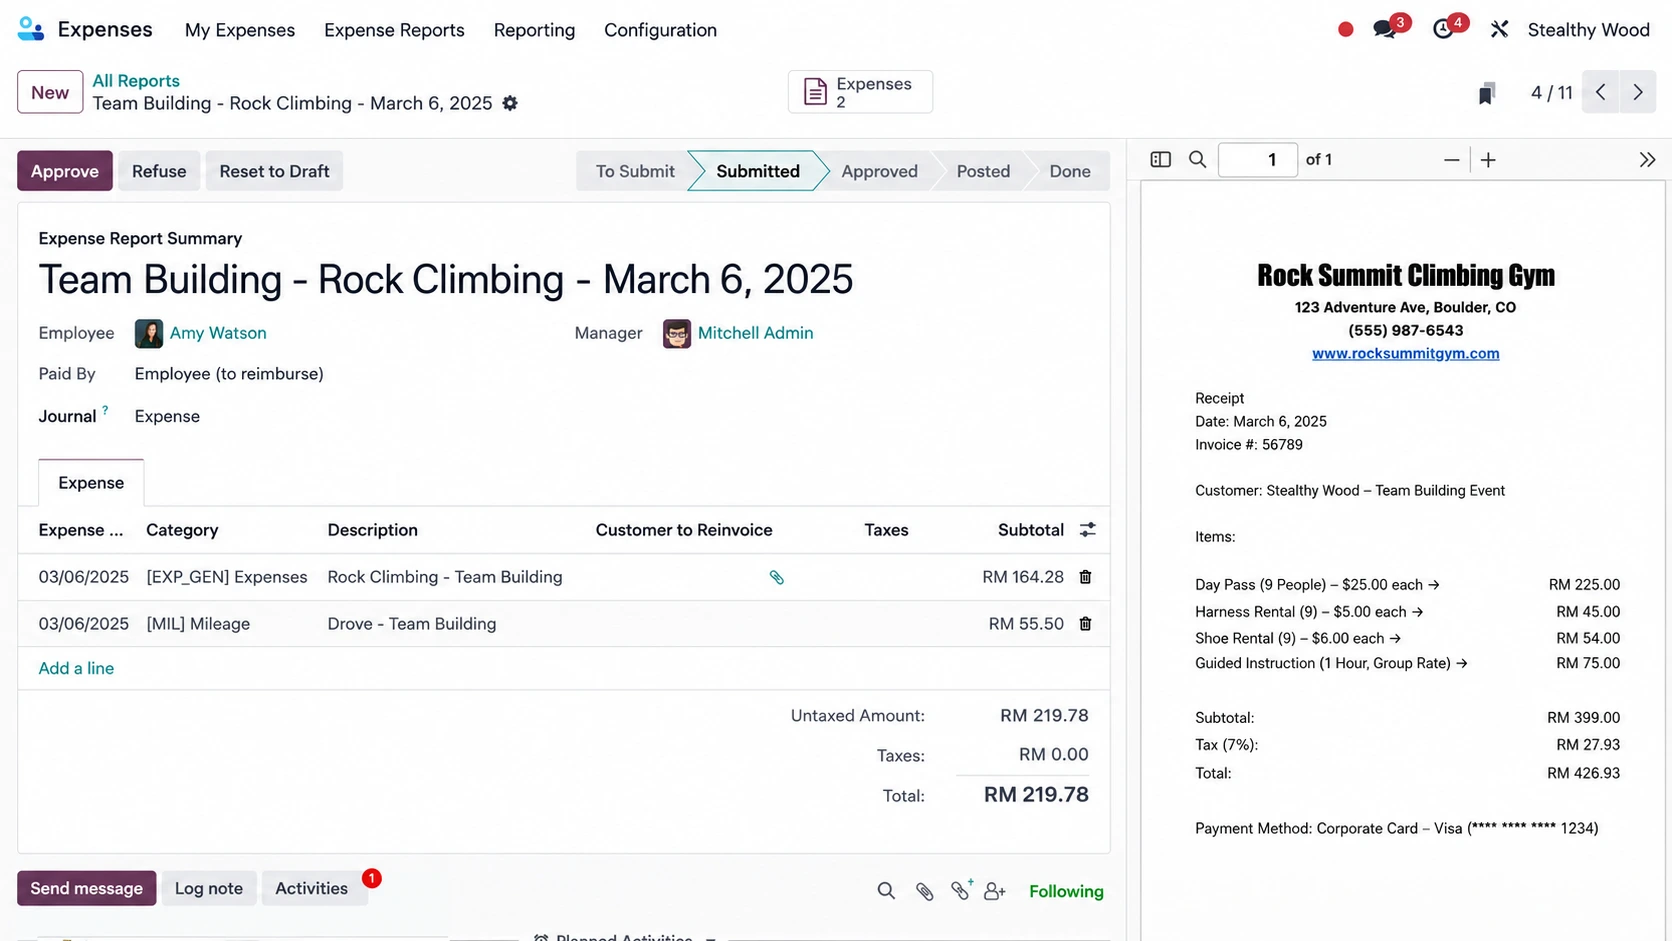The width and height of the screenshot is (1672, 941).
Task: Click the red recording indicator dot
Action: [1345, 30]
